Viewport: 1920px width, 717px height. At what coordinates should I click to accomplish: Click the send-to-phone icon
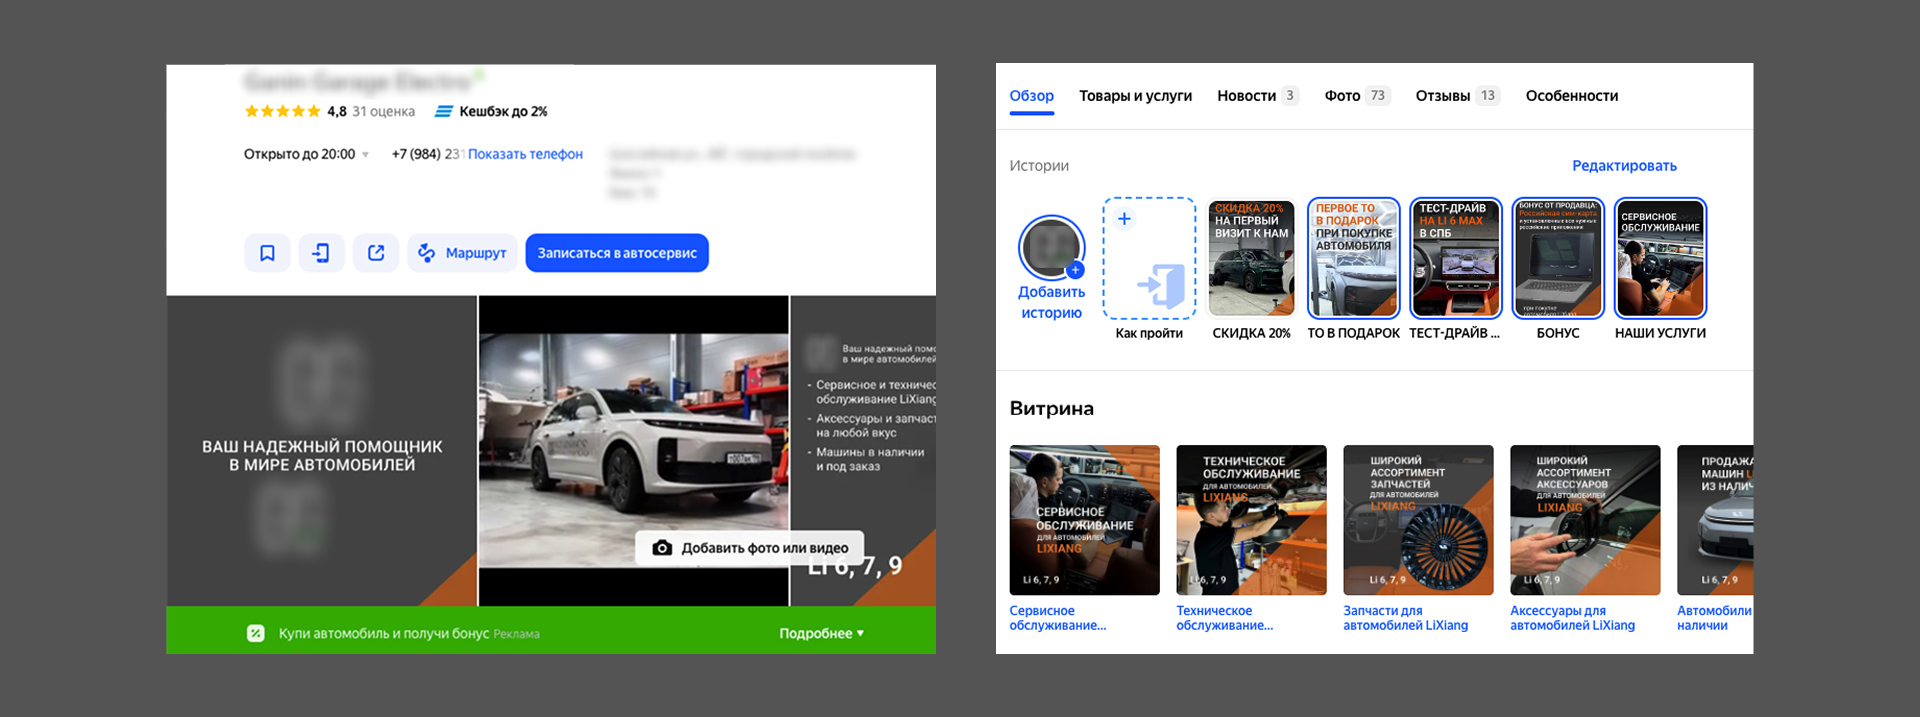321,253
